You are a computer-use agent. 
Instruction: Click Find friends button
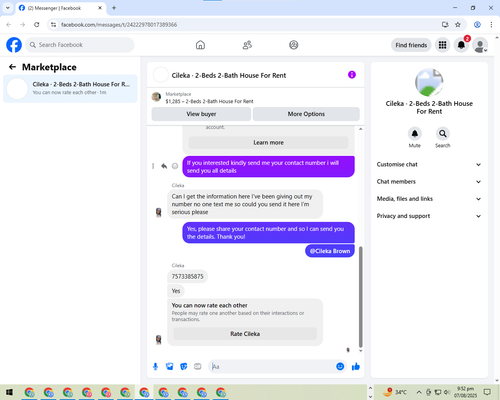coord(411,45)
